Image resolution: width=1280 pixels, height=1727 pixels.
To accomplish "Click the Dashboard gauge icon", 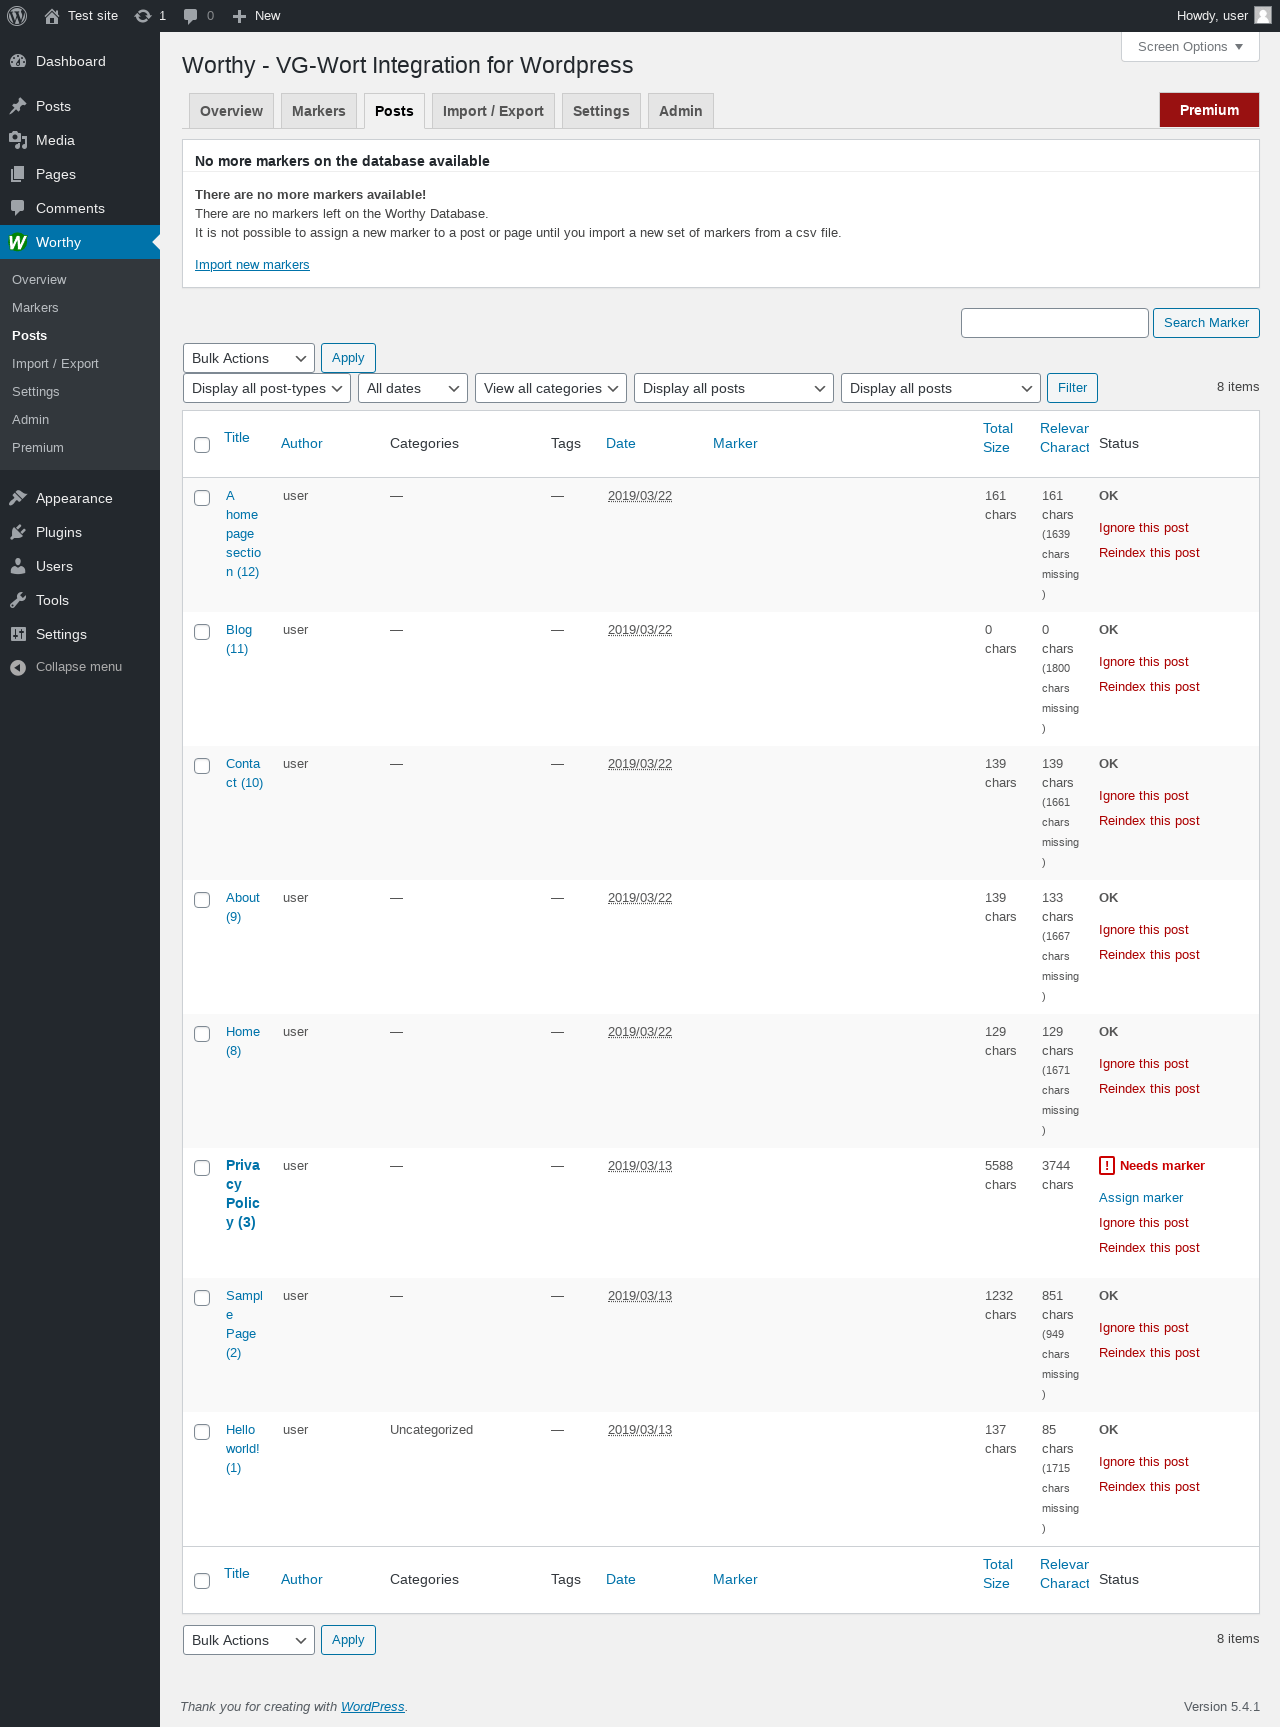I will point(18,61).
